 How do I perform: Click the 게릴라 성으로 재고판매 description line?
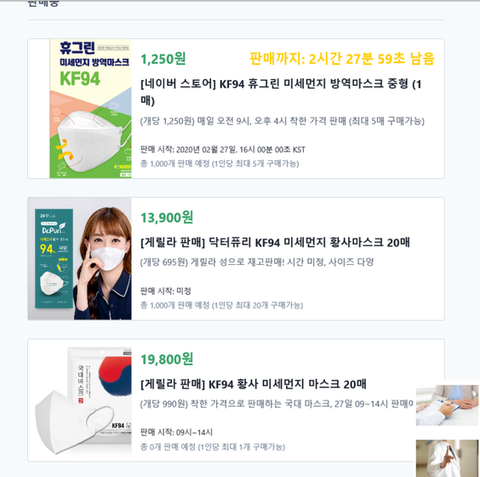257,262
